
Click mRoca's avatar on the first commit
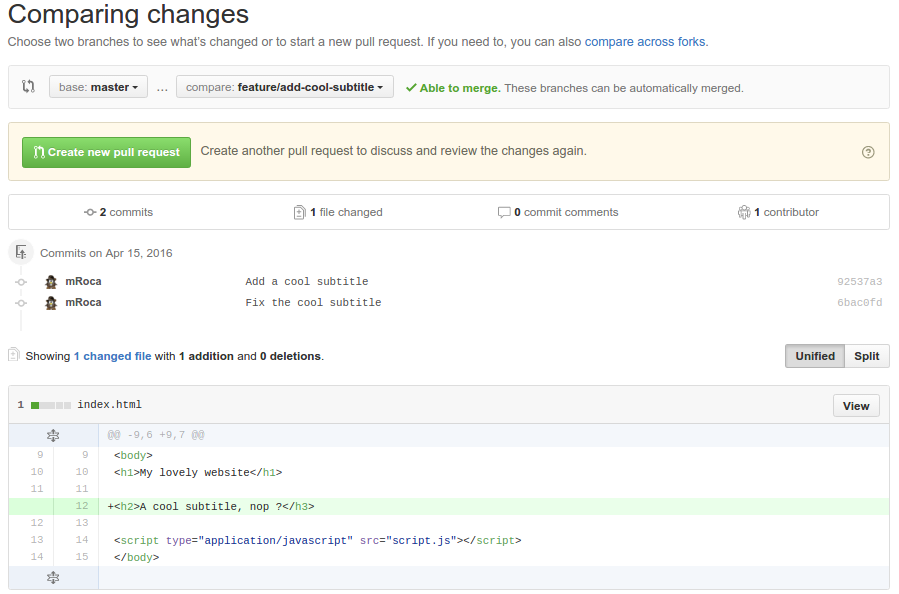[51, 281]
